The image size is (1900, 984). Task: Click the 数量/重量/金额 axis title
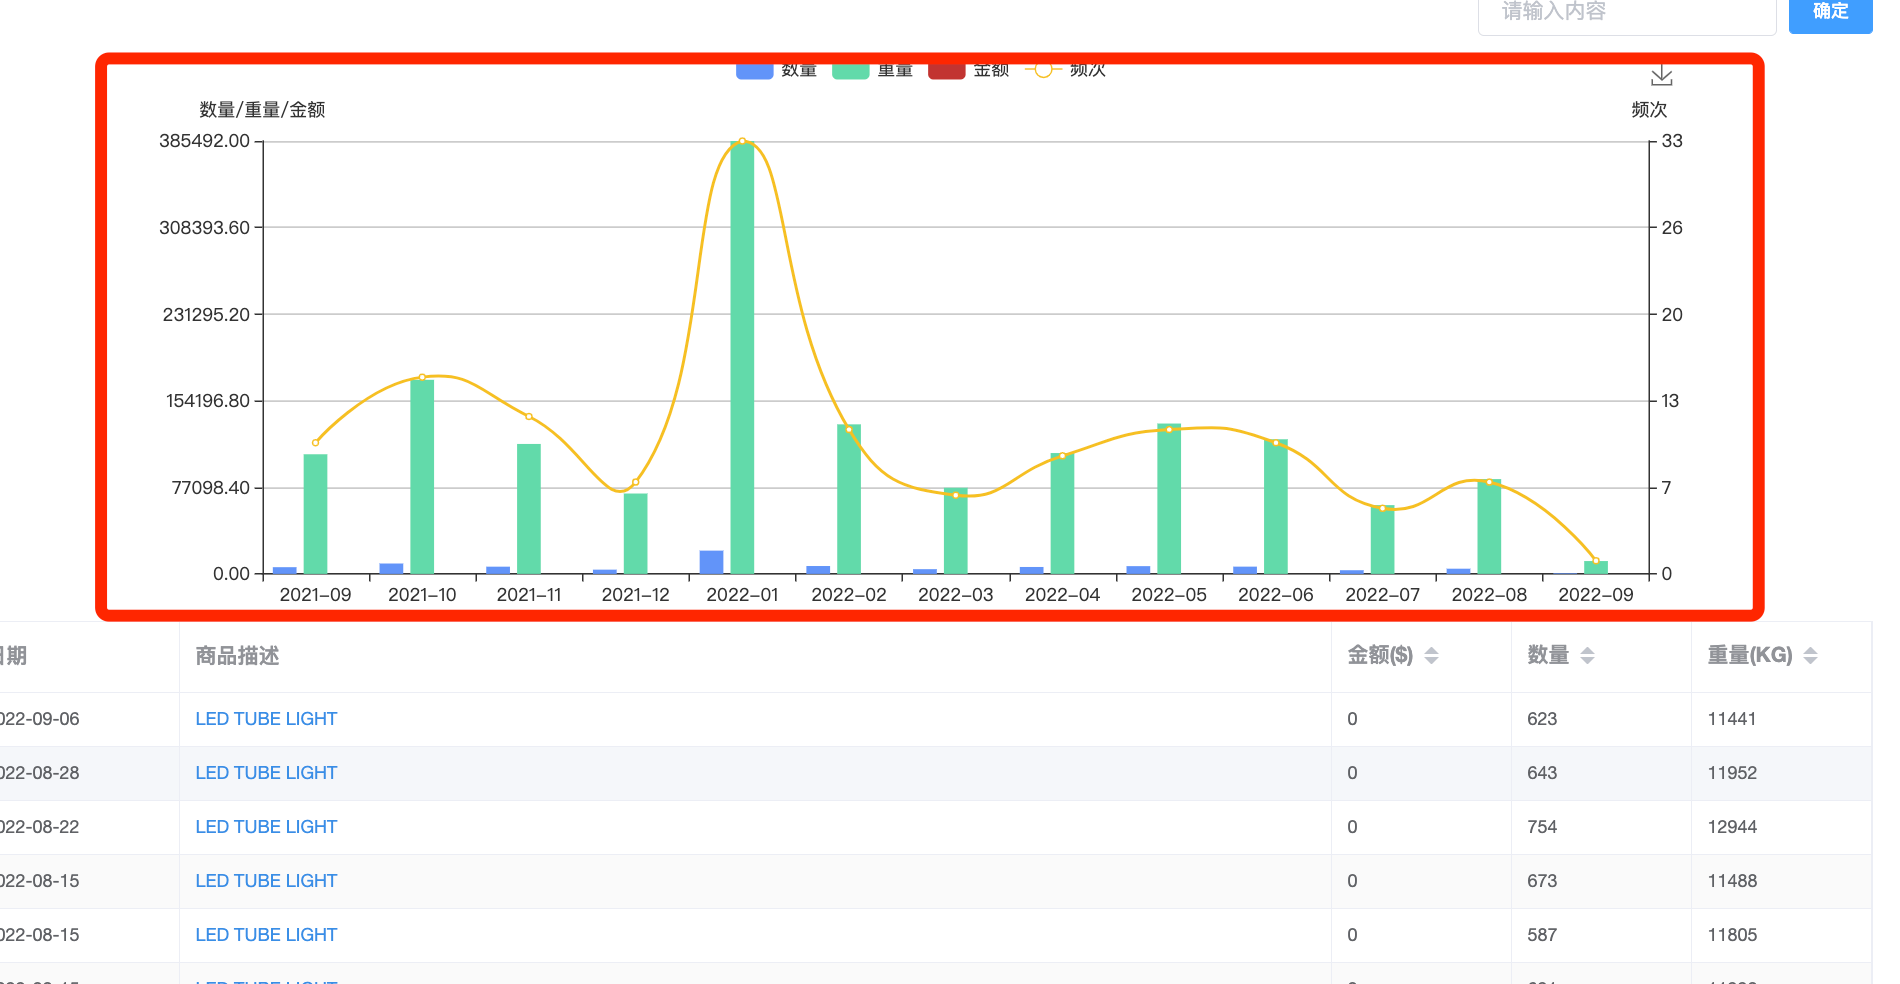[262, 109]
